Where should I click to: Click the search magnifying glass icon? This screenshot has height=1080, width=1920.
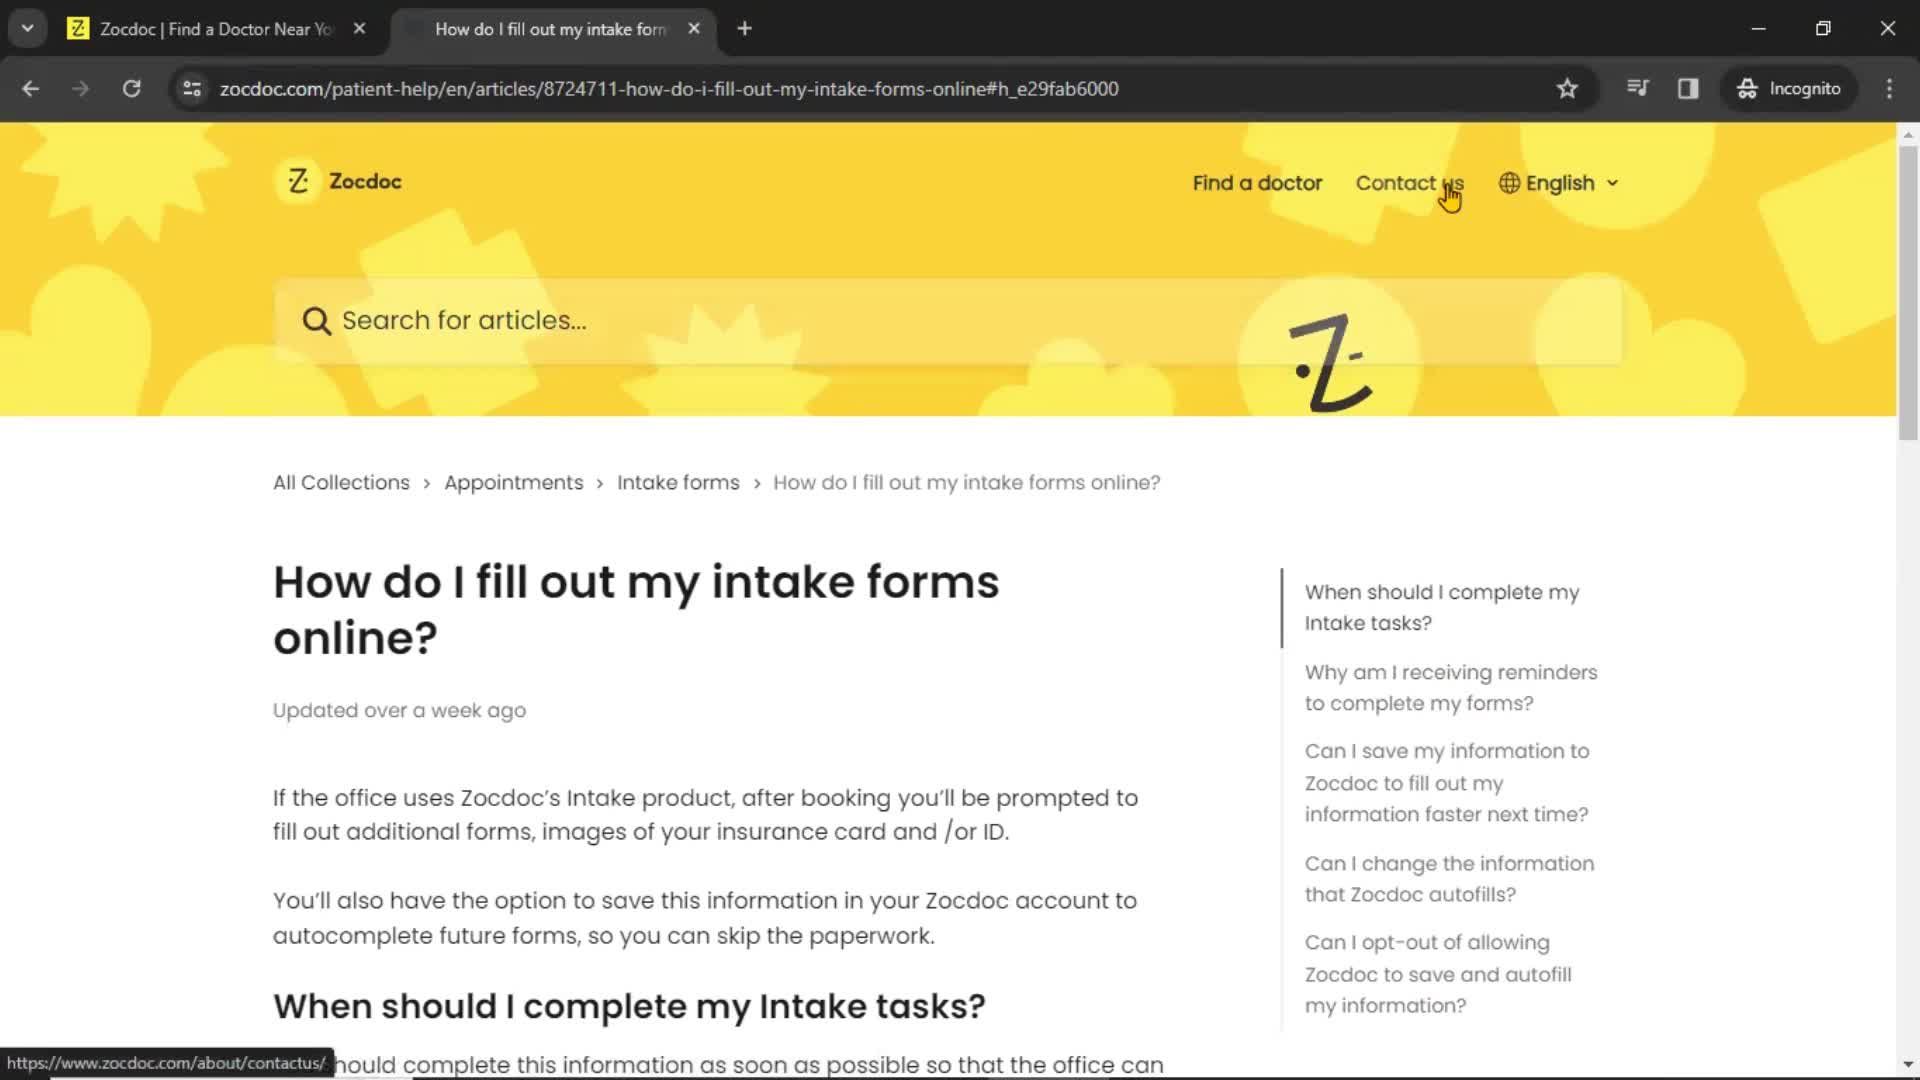click(x=316, y=320)
